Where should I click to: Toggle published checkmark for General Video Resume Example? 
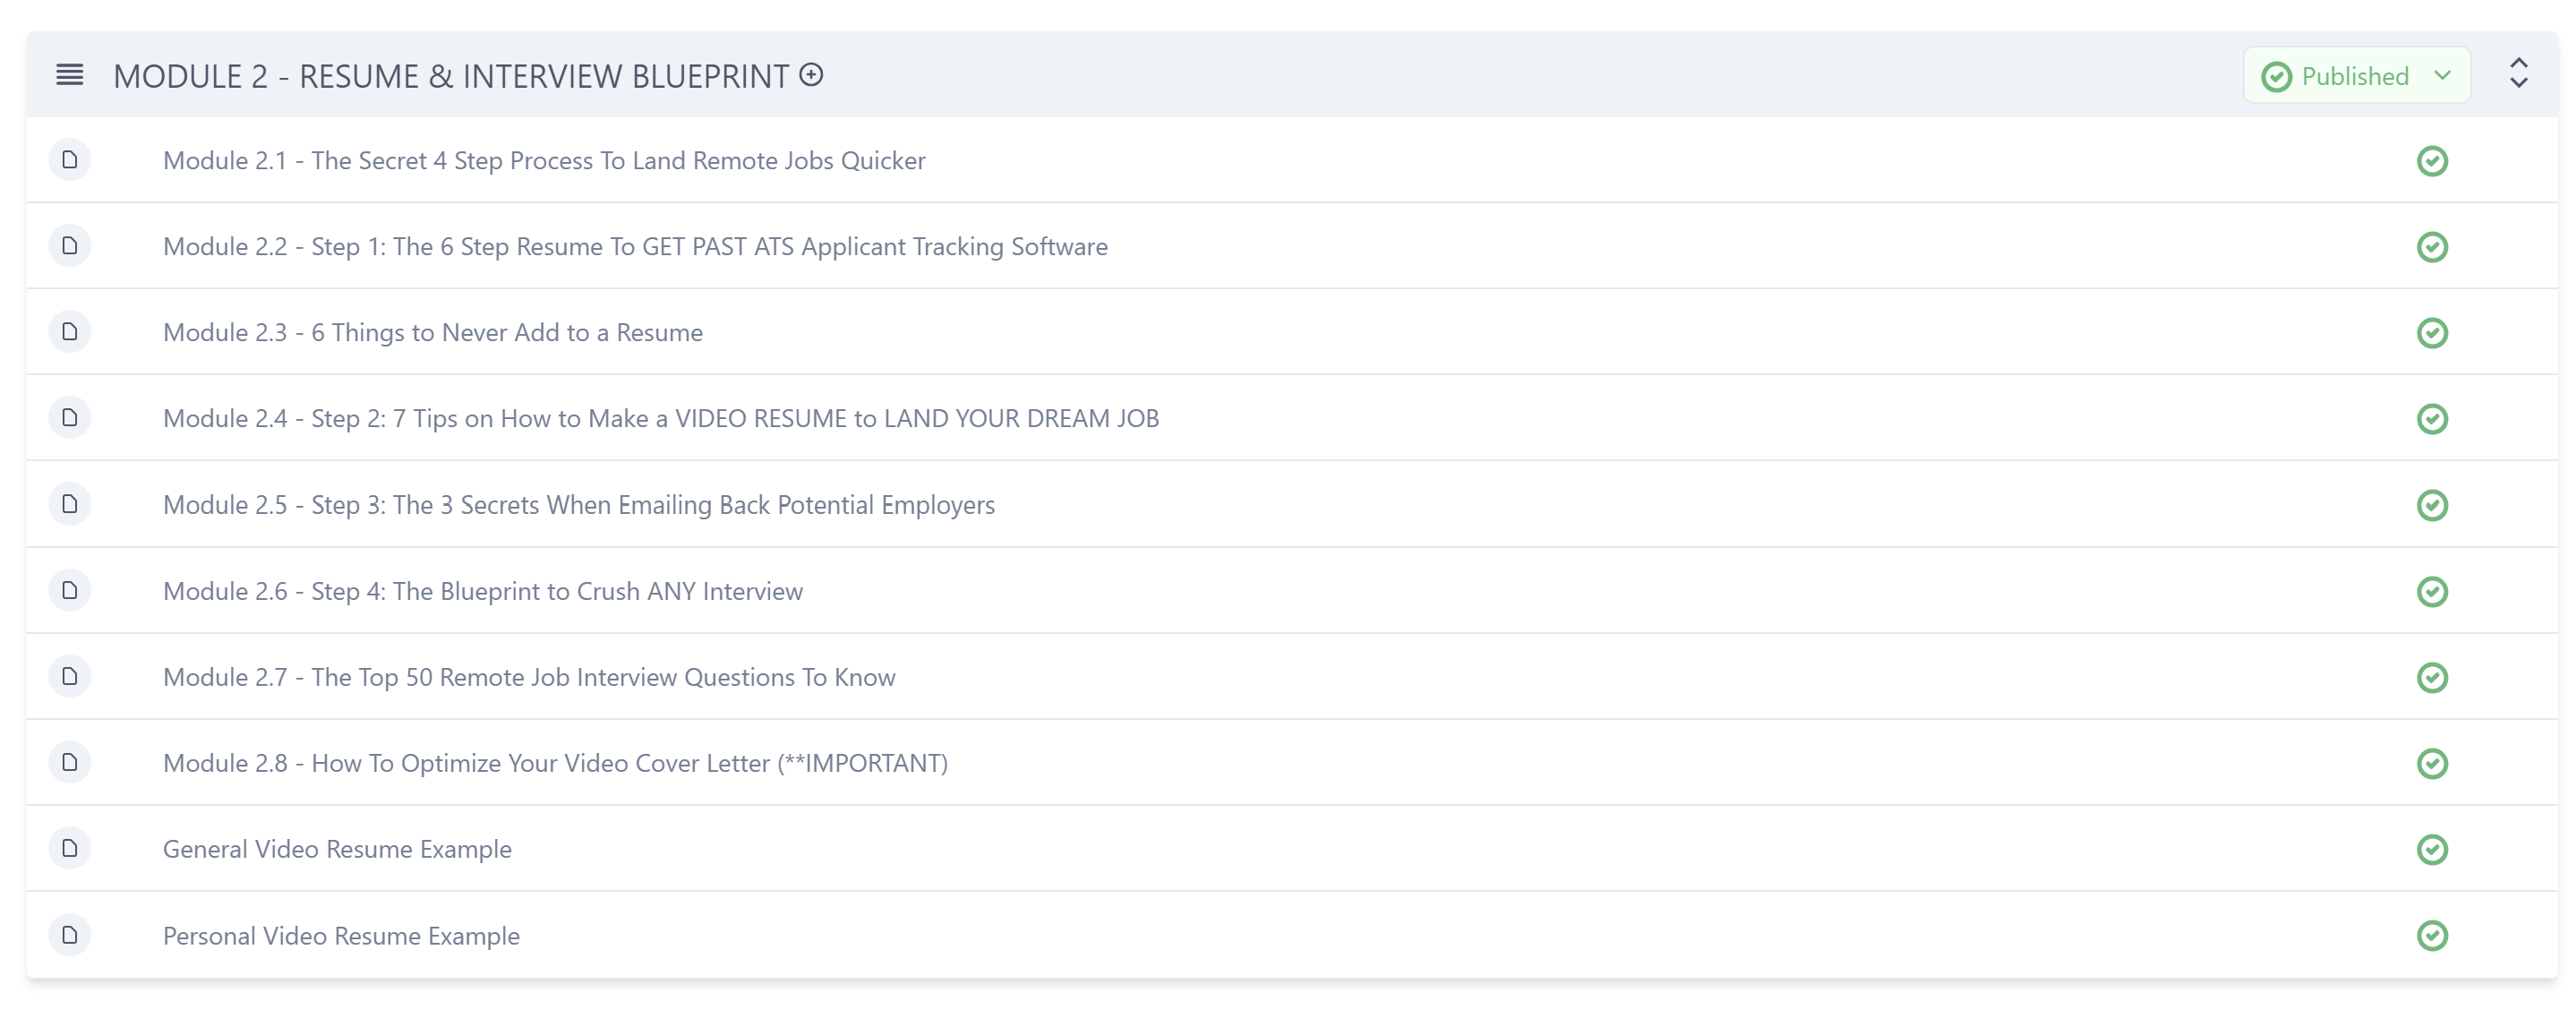[2431, 849]
